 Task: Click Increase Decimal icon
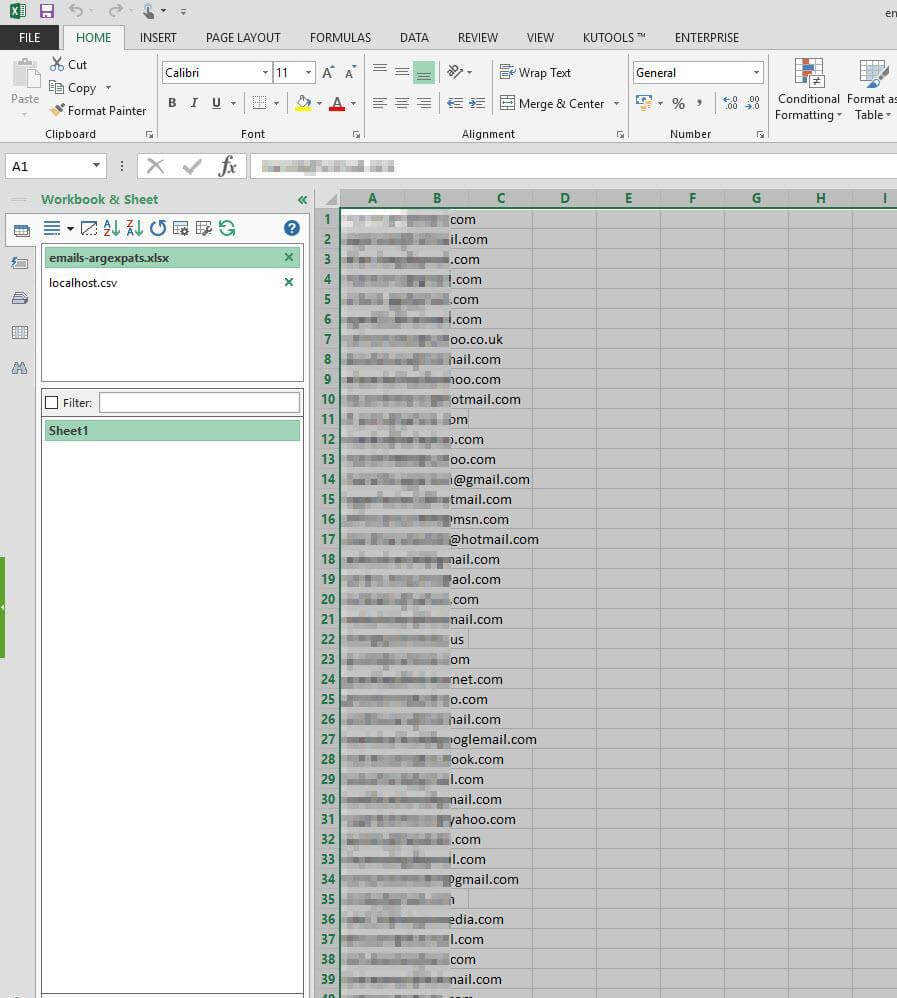[730, 103]
